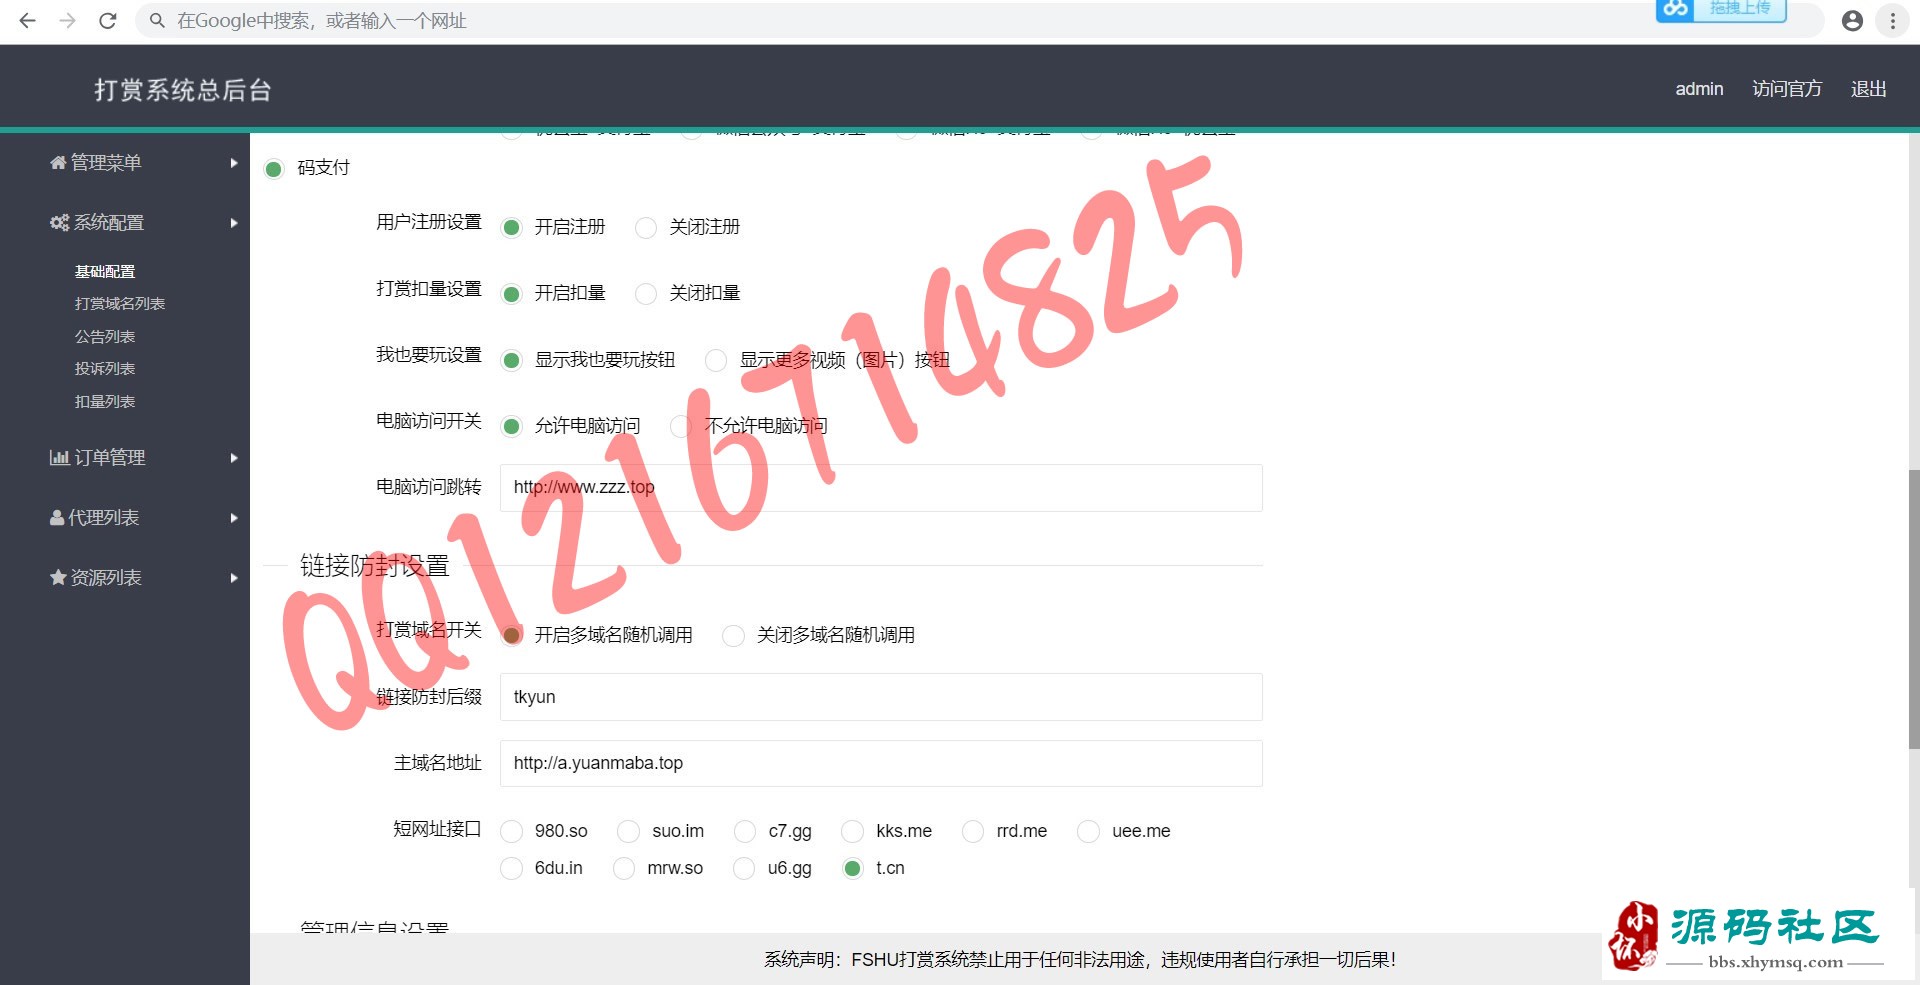This screenshot has height=985, width=1920.
Task: Select 开启多域名随机调用 radio button
Action: tap(511, 635)
